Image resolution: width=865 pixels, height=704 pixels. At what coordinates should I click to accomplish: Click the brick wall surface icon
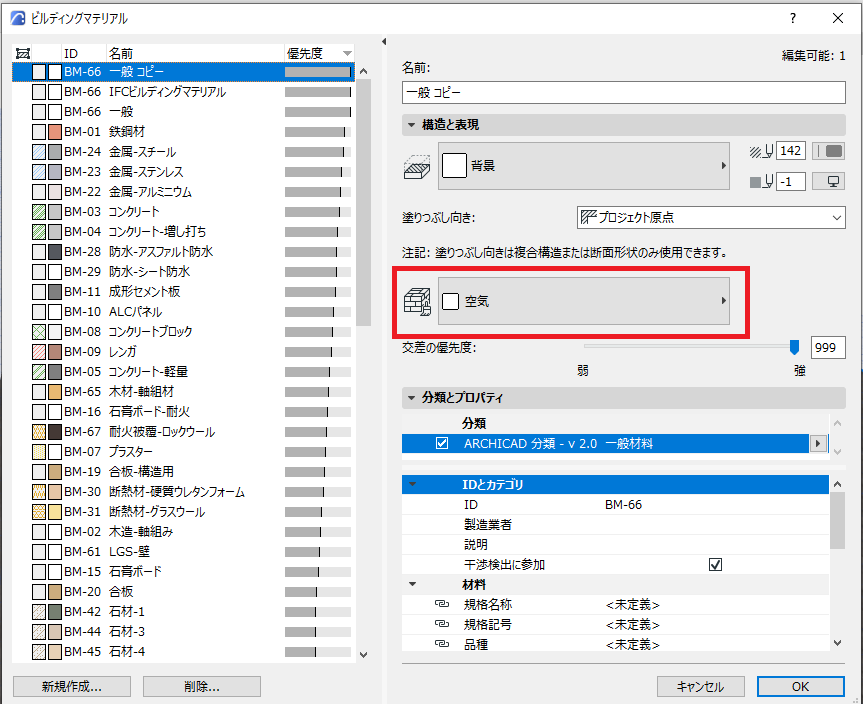pos(417,302)
